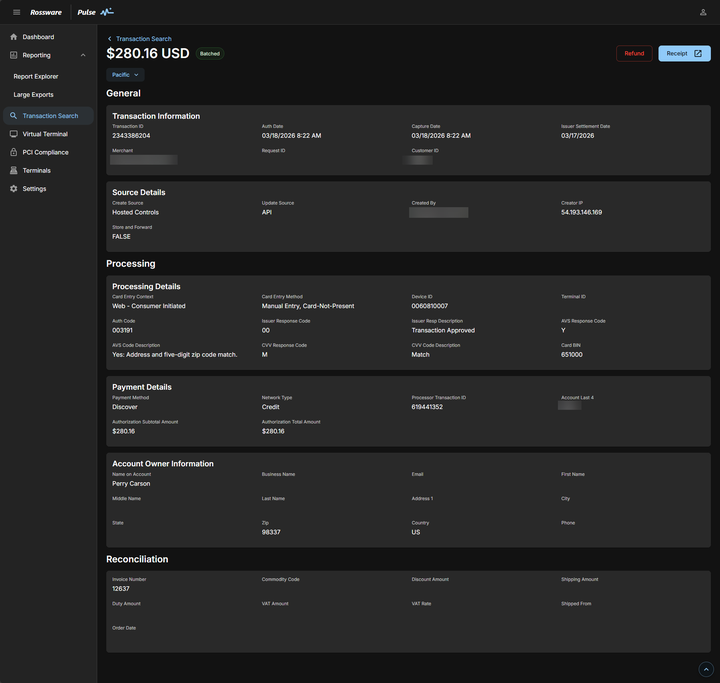
Task: Select Transaction Search in sidebar
Action: (50, 116)
